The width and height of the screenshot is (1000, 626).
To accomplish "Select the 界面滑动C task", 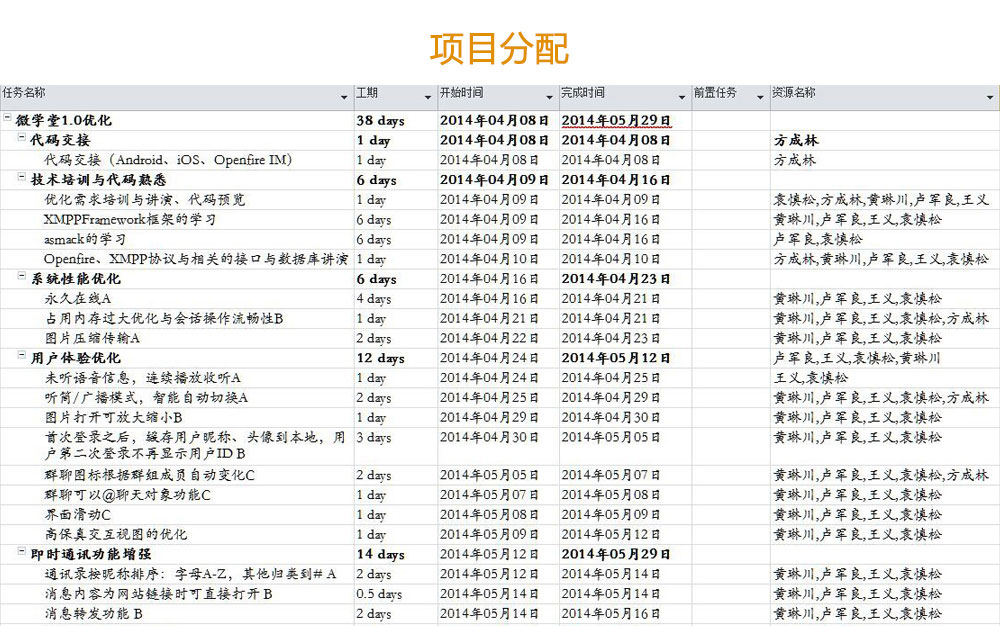I will point(78,515).
